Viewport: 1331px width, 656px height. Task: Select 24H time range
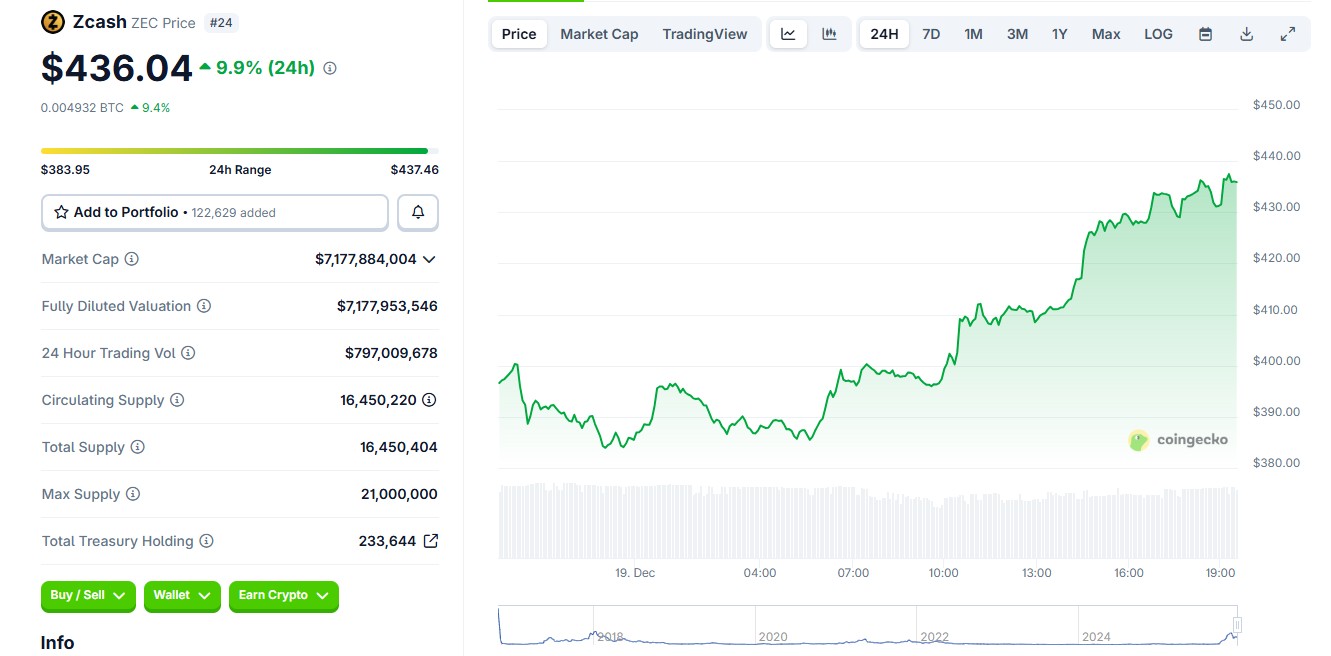884,34
